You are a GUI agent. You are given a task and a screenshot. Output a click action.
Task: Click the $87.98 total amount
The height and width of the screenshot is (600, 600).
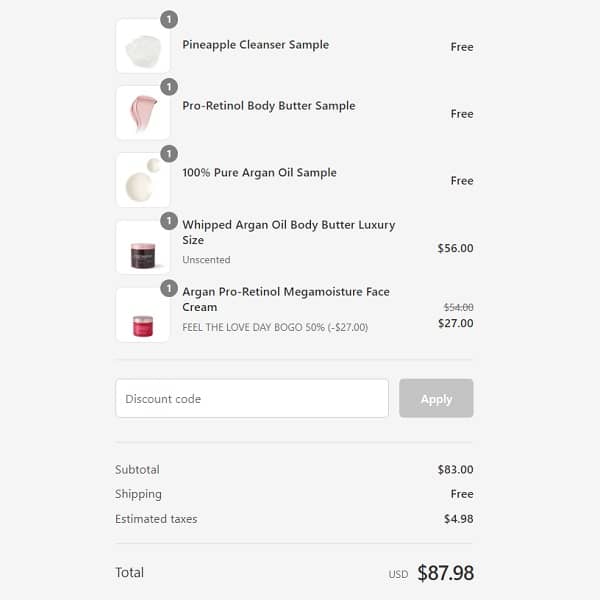pos(445,573)
